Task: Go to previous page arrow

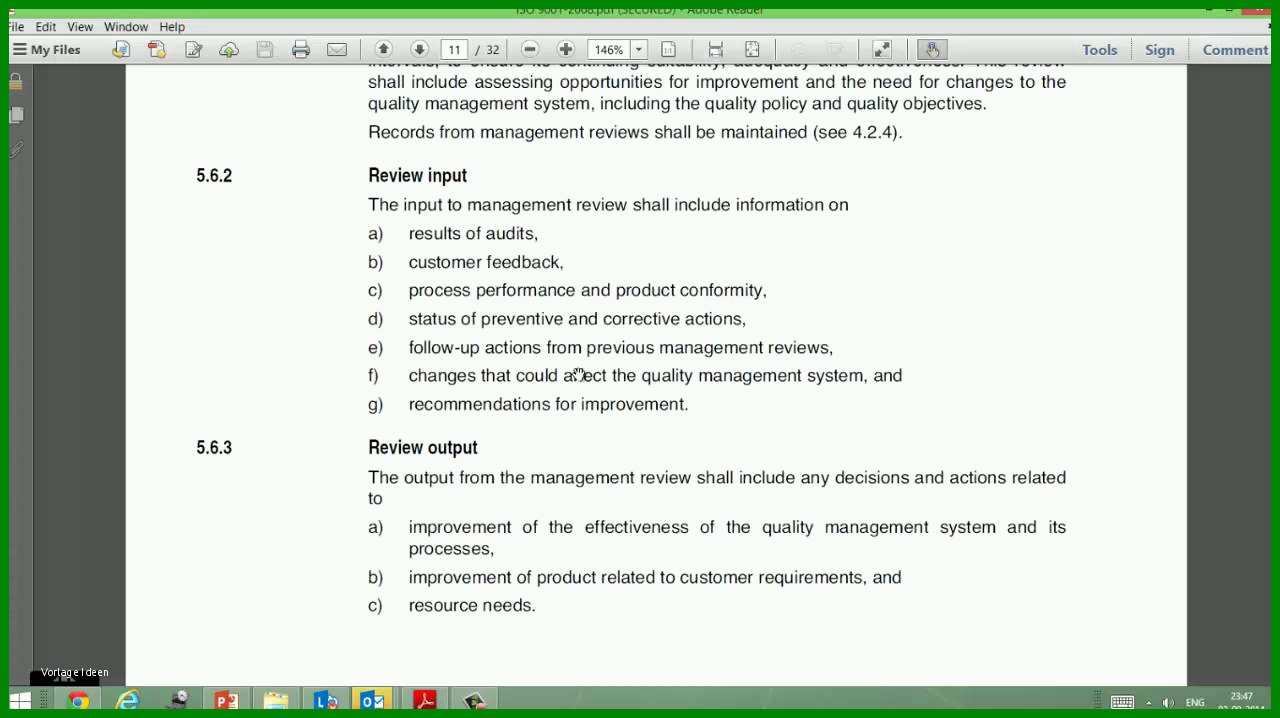Action: coord(383,49)
